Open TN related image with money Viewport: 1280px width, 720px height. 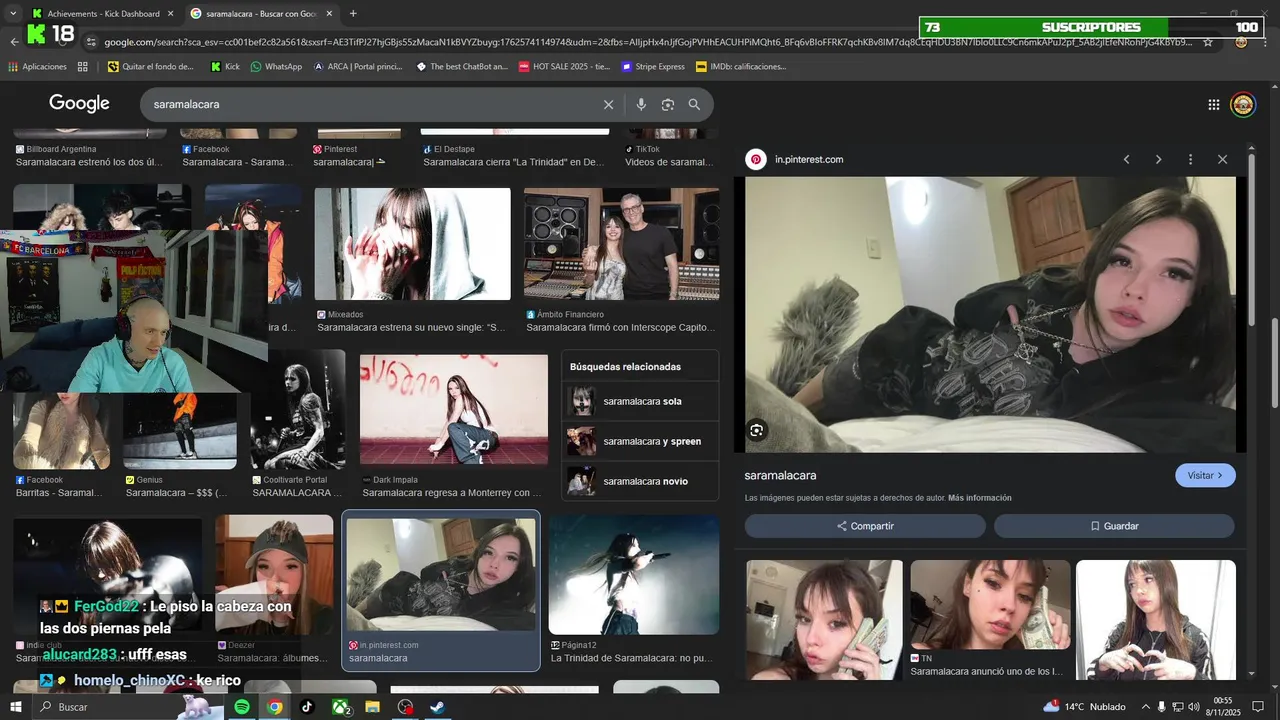tap(990, 606)
